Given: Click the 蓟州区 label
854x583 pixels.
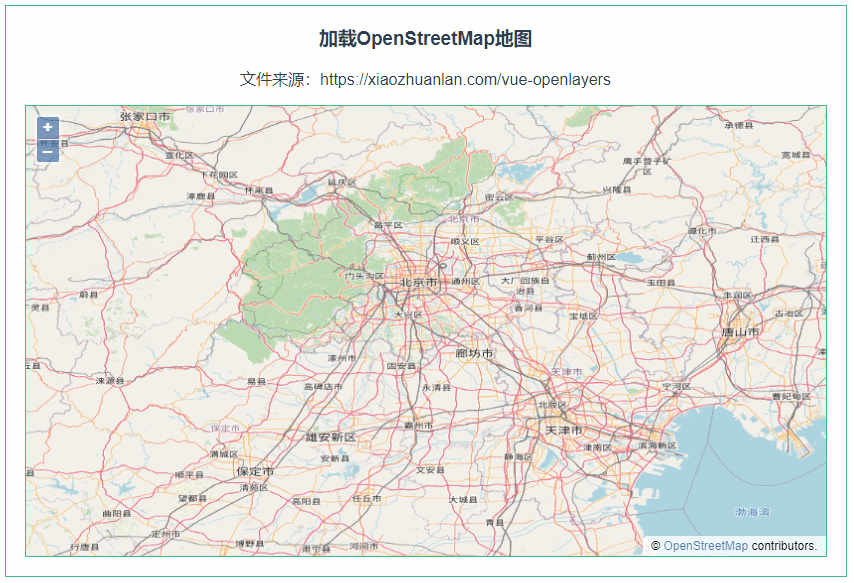Looking at the screenshot, I should click(601, 256).
